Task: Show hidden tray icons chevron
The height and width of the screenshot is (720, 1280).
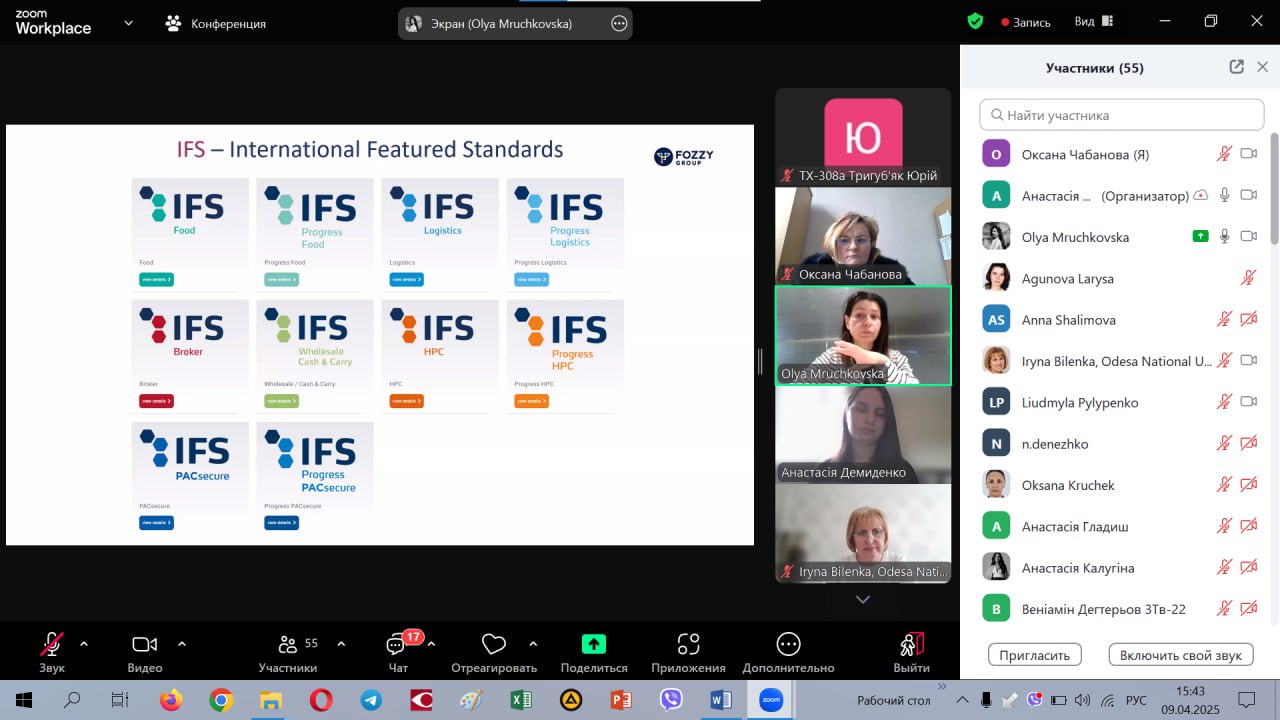Action: click(x=962, y=700)
